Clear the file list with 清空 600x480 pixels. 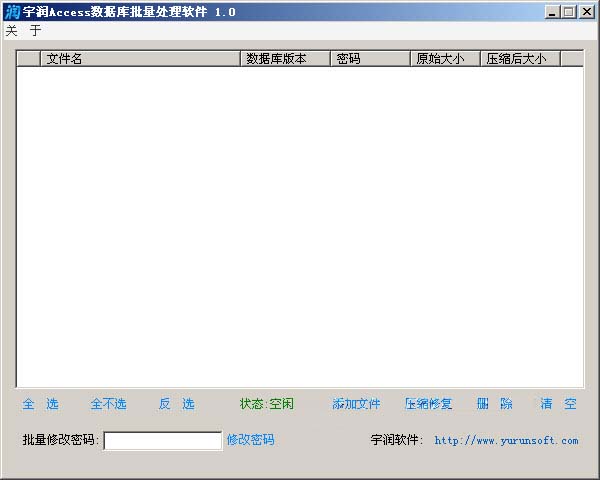pyautogui.click(x=558, y=404)
